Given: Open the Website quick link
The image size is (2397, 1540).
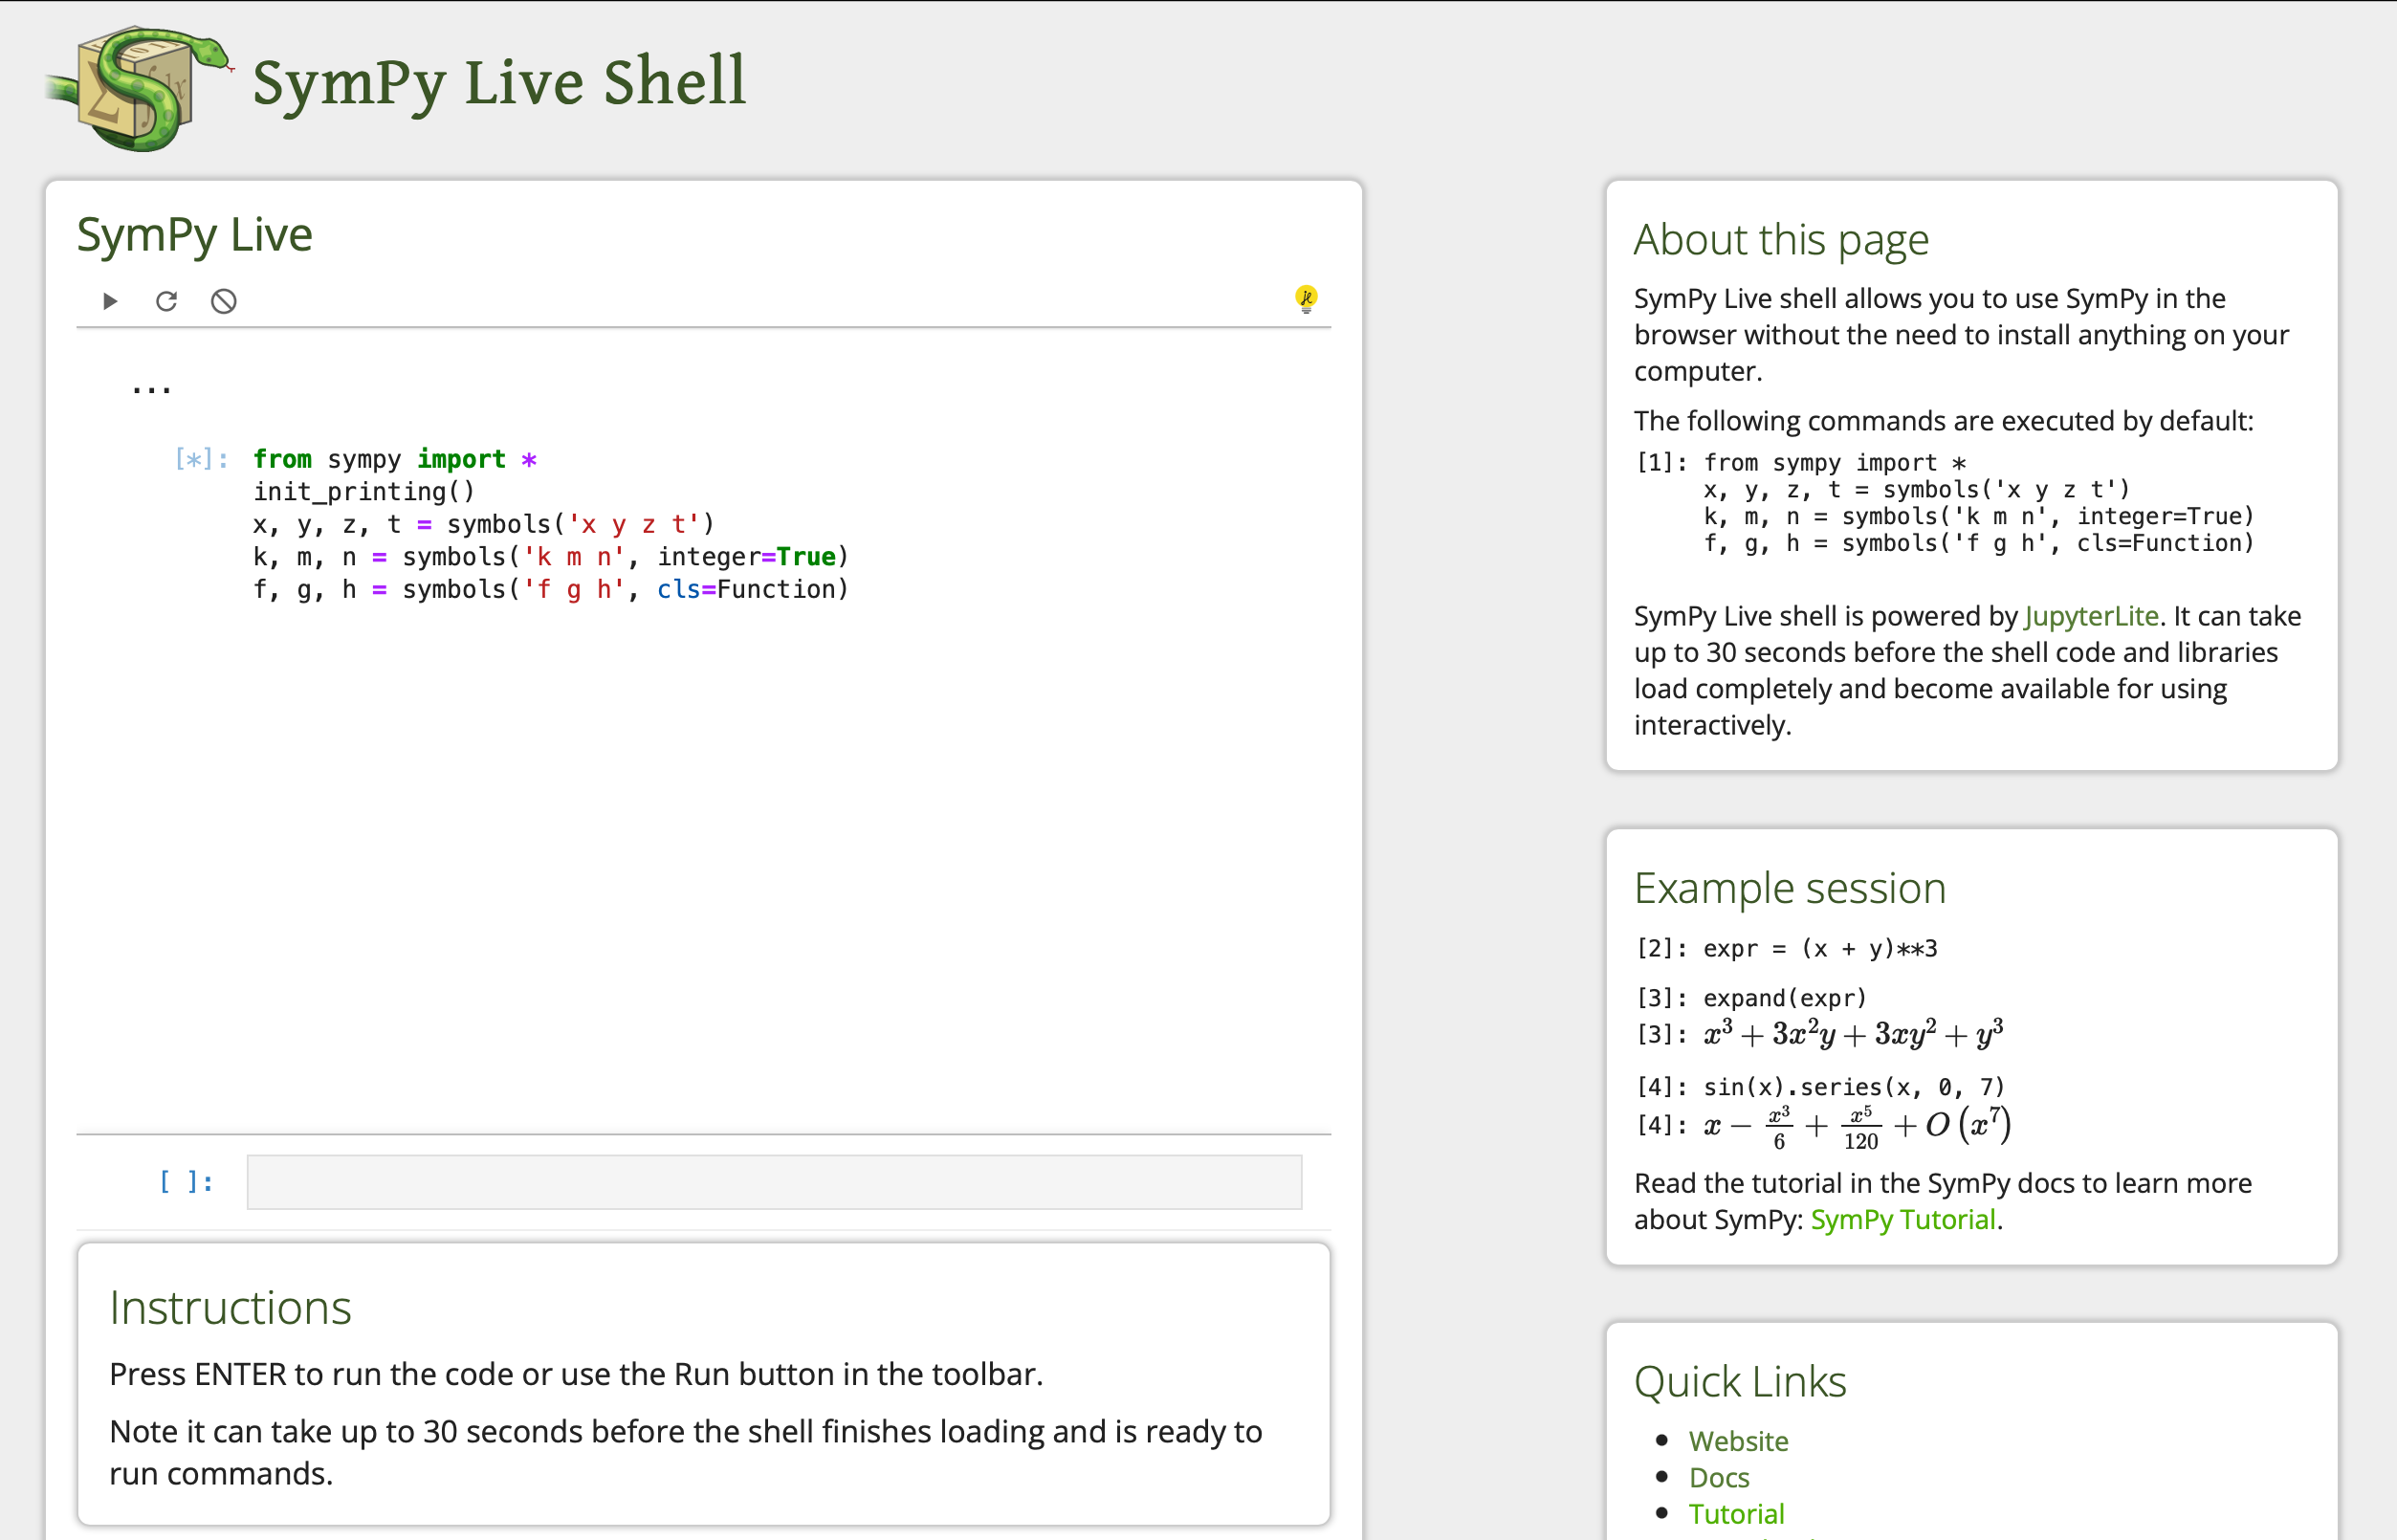Looking at the screenshot, I should 1738,1441.
